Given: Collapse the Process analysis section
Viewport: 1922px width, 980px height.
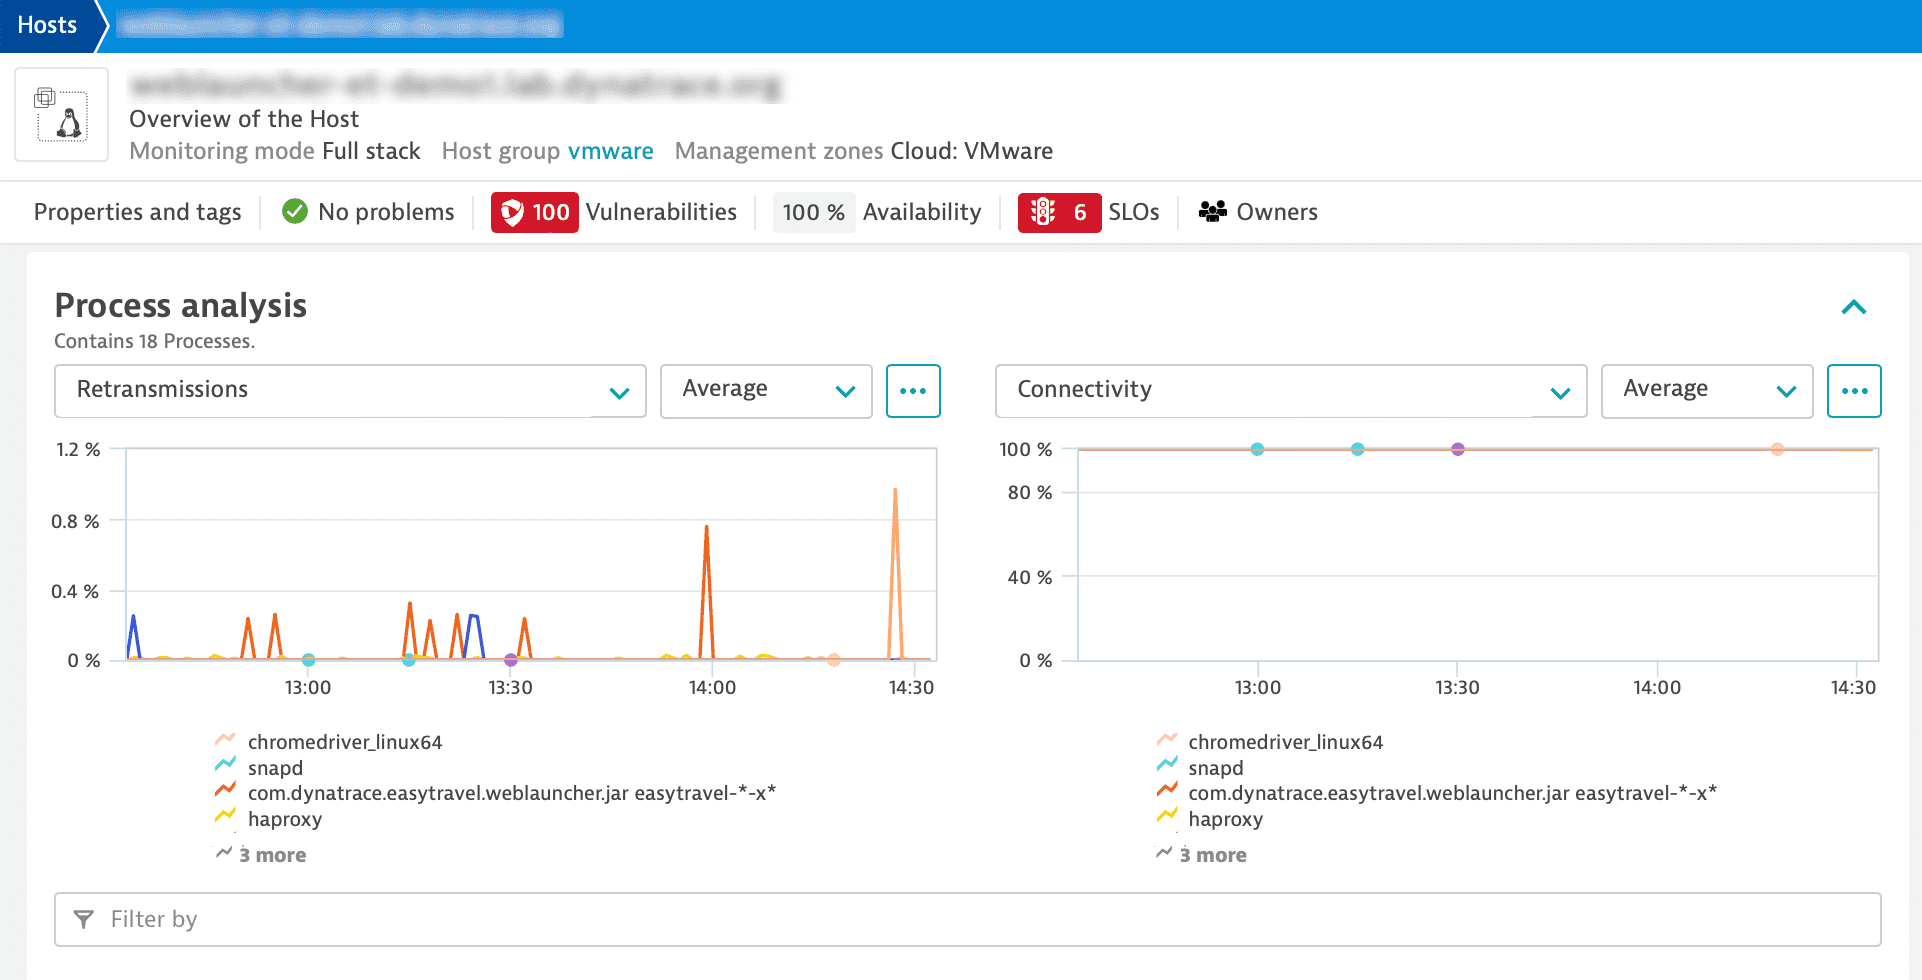Looking at the screenshot, I should pyautogui.click(x=1853, y=307).
